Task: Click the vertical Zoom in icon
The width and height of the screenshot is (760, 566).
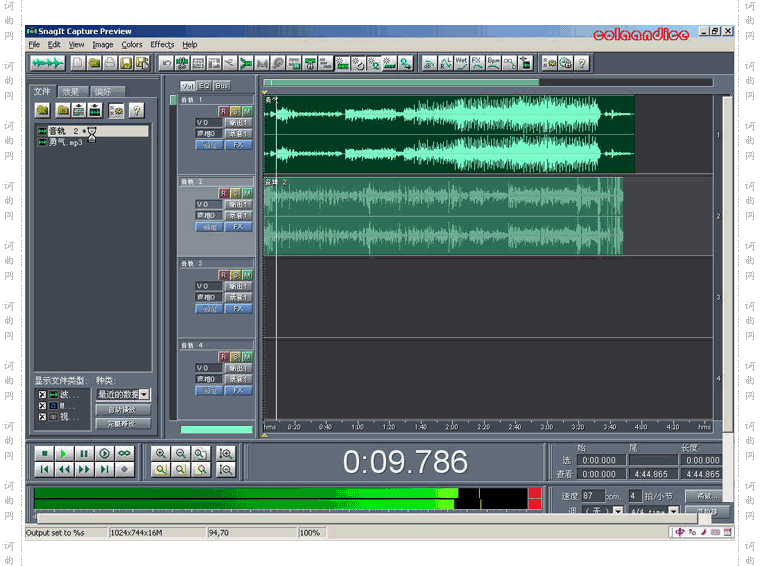Action: 226,454
